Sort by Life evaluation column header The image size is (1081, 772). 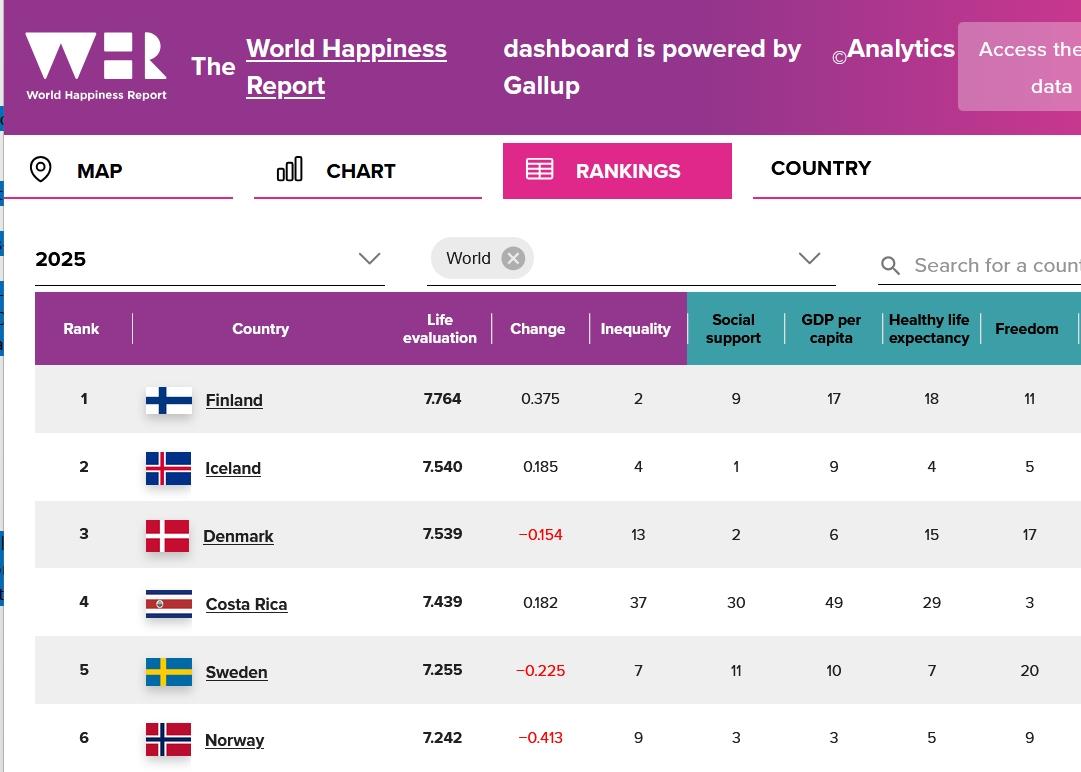(440, 329)
